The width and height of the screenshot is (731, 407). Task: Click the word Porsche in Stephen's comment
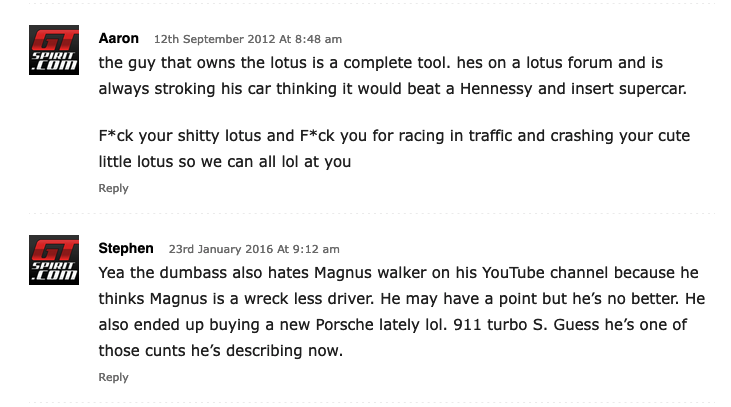click(345, 324)
